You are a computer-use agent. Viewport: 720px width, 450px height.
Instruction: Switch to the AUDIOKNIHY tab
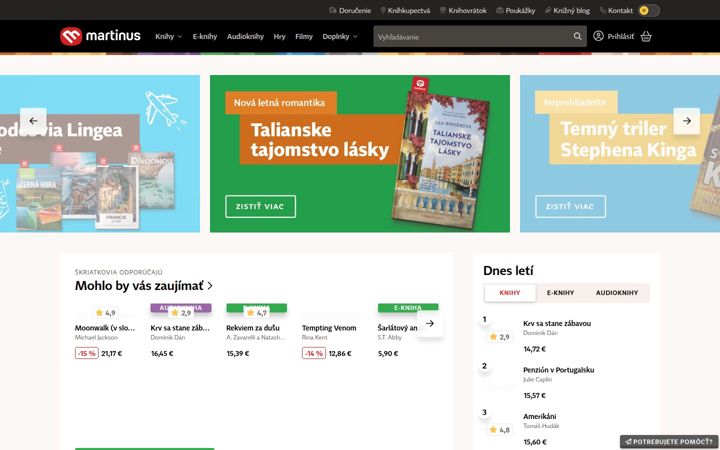point(617,293)
